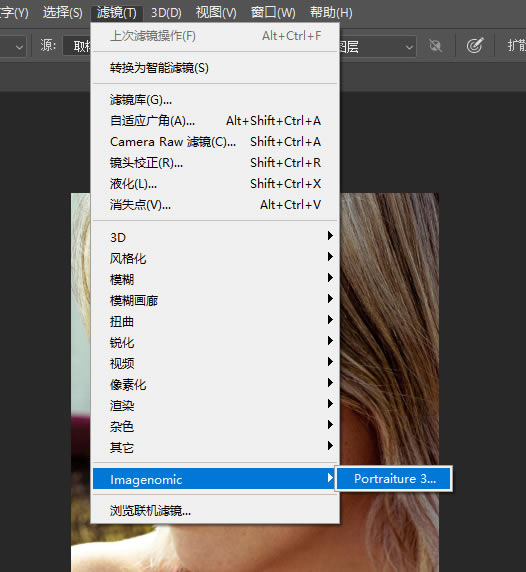Open the dropdown left of 源 label
This screenshot has height=572, width=526.
point(13,46)
